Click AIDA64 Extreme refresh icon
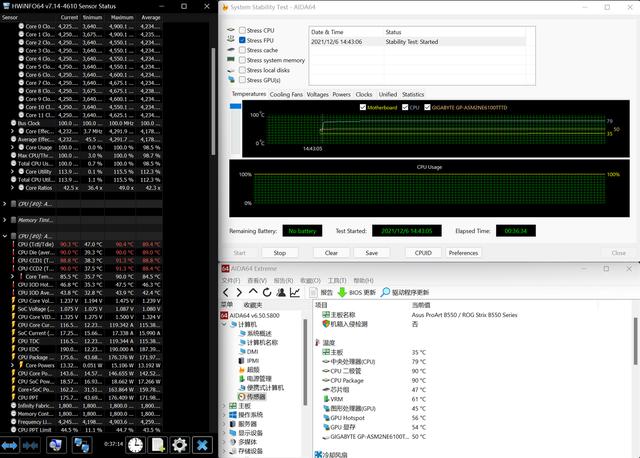Screen dimensions: 640x458 267,292
